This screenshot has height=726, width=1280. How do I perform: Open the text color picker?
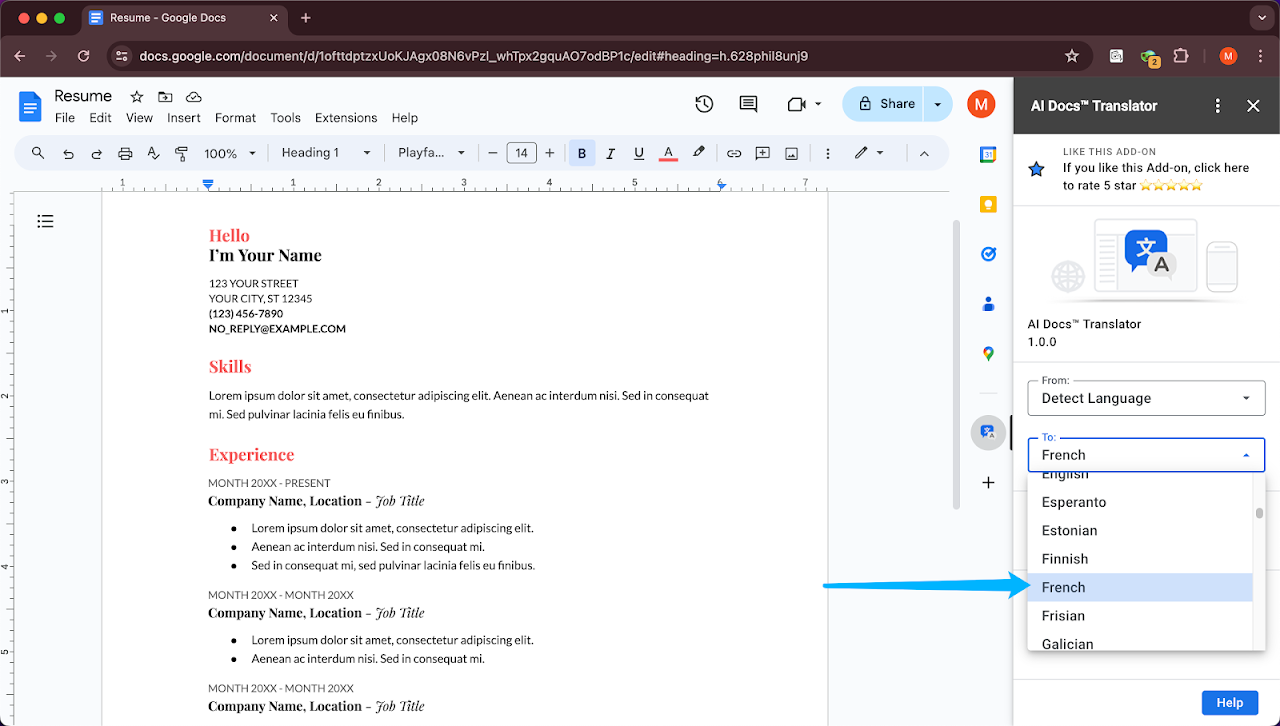(668, 153)
